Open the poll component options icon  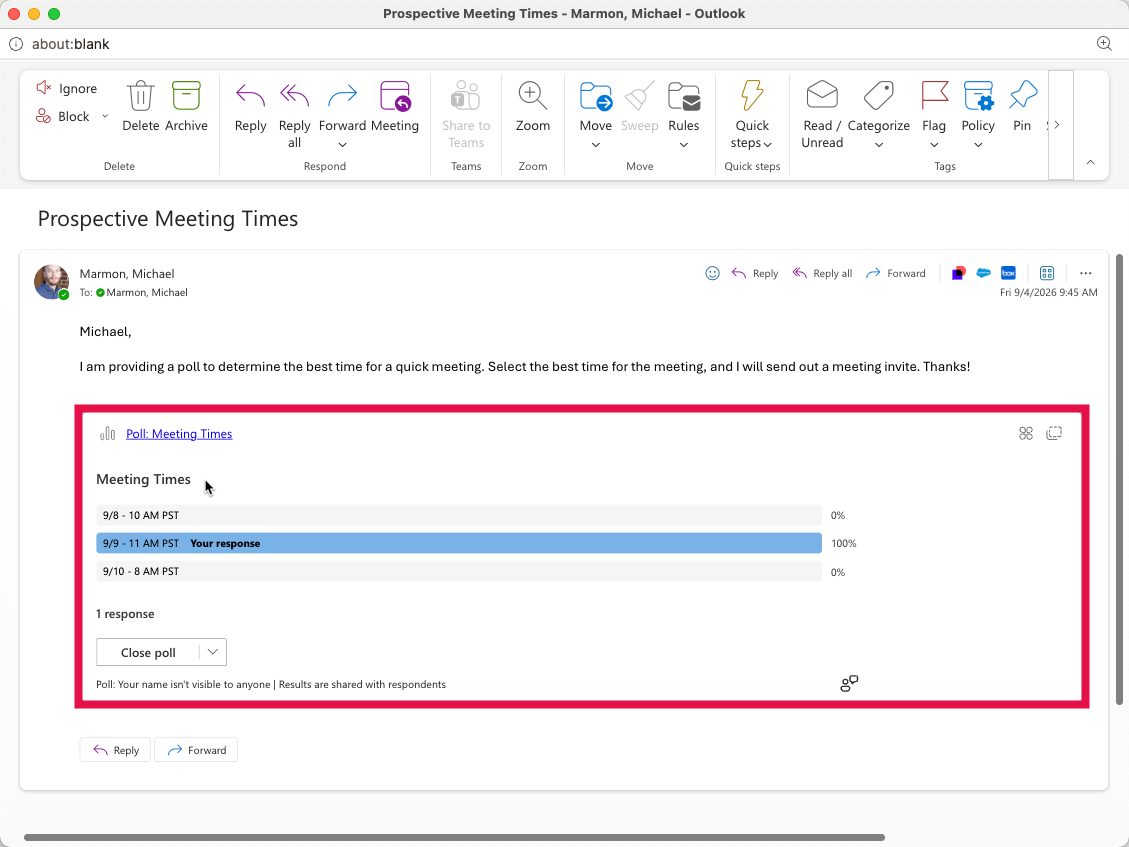(x=1026, y=433)
